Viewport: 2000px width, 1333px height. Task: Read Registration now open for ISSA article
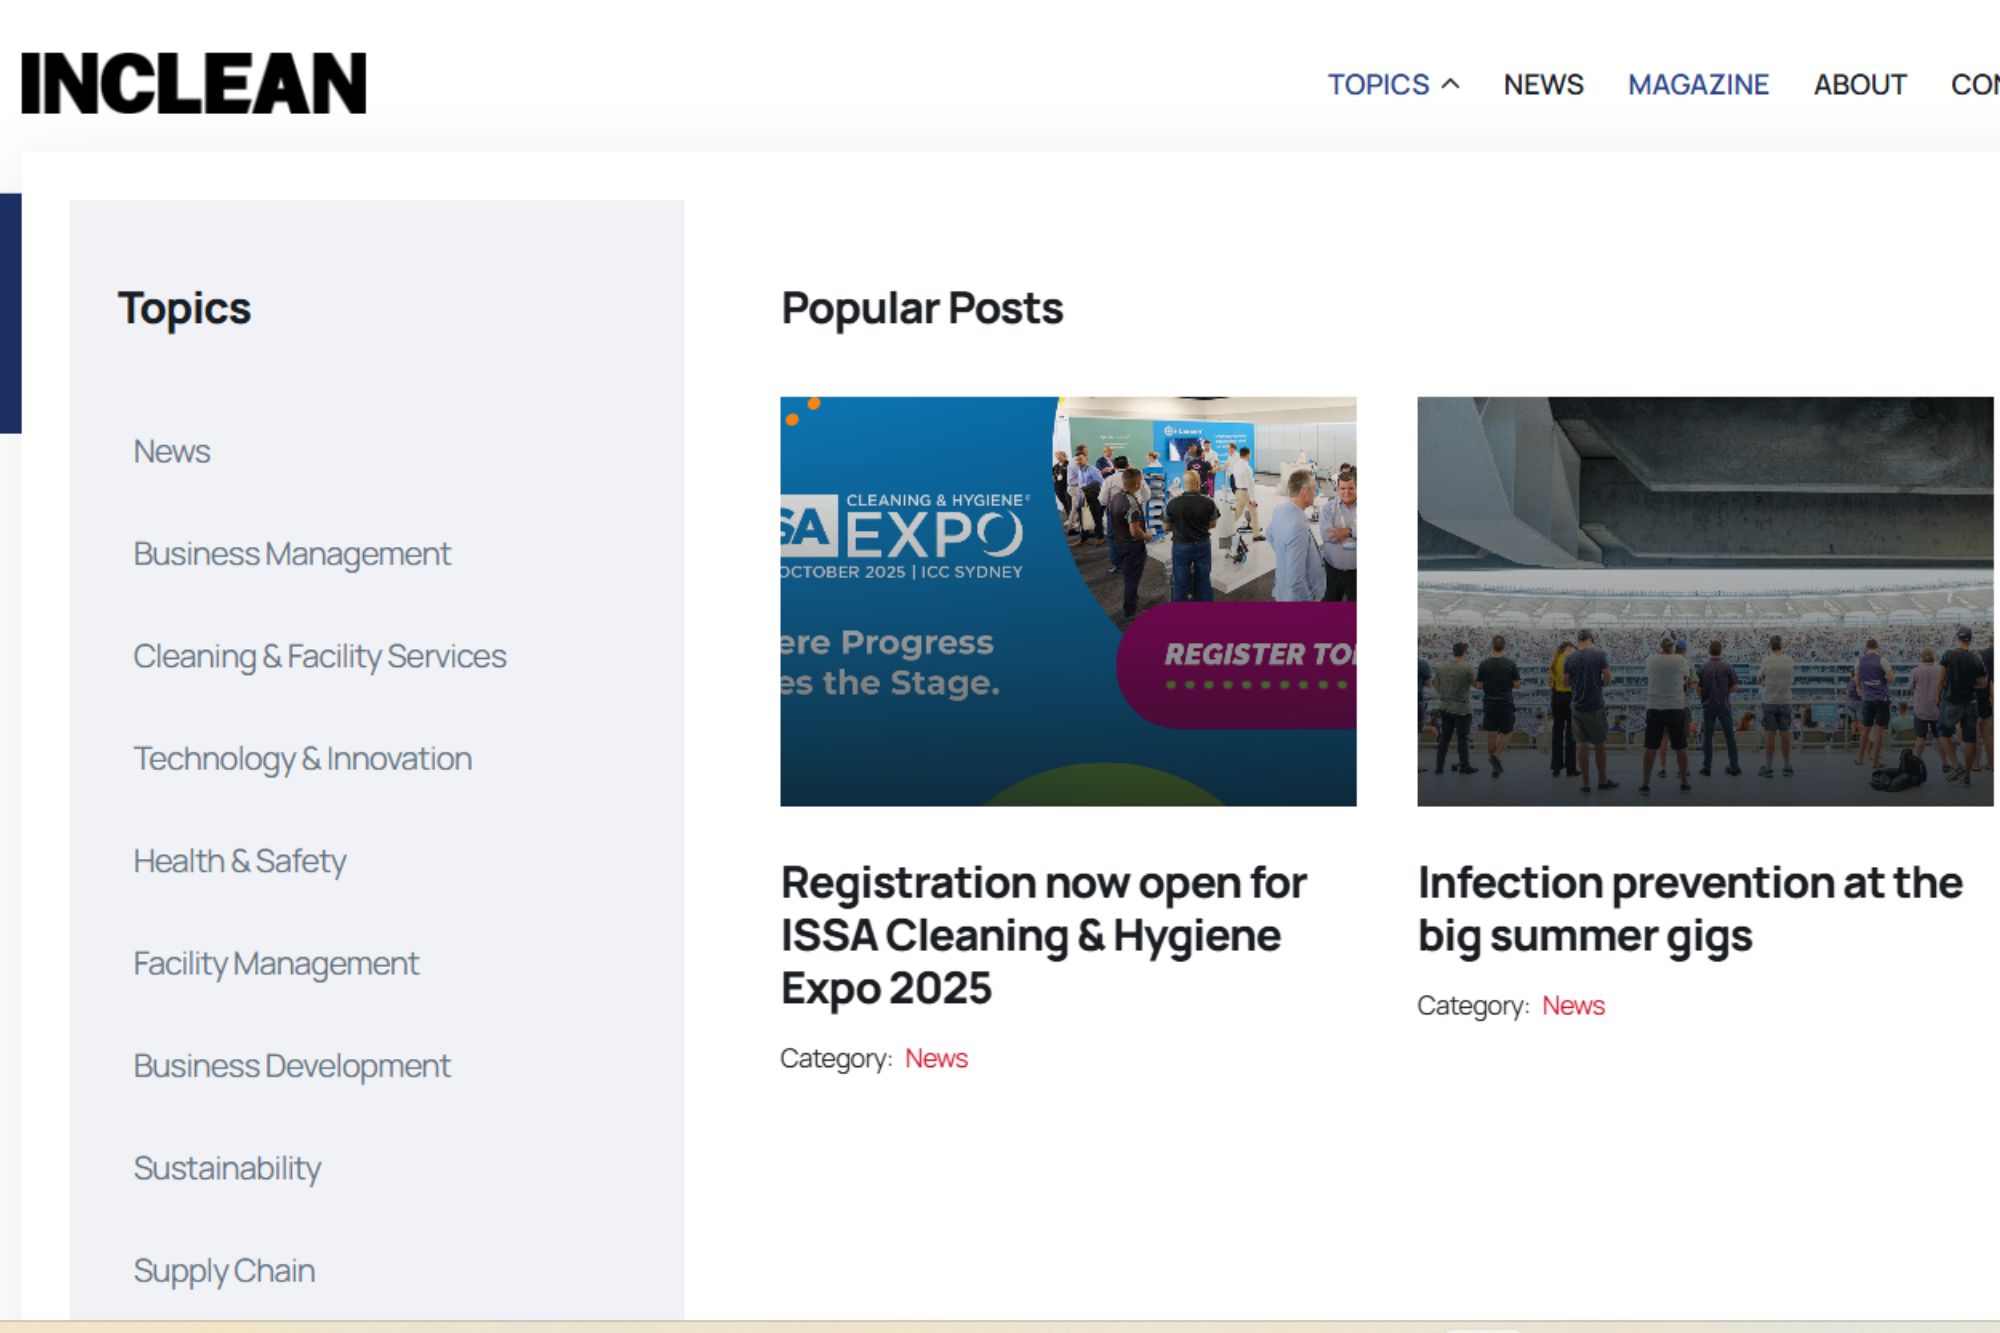pyautogui.click(x=1043, y=935)
